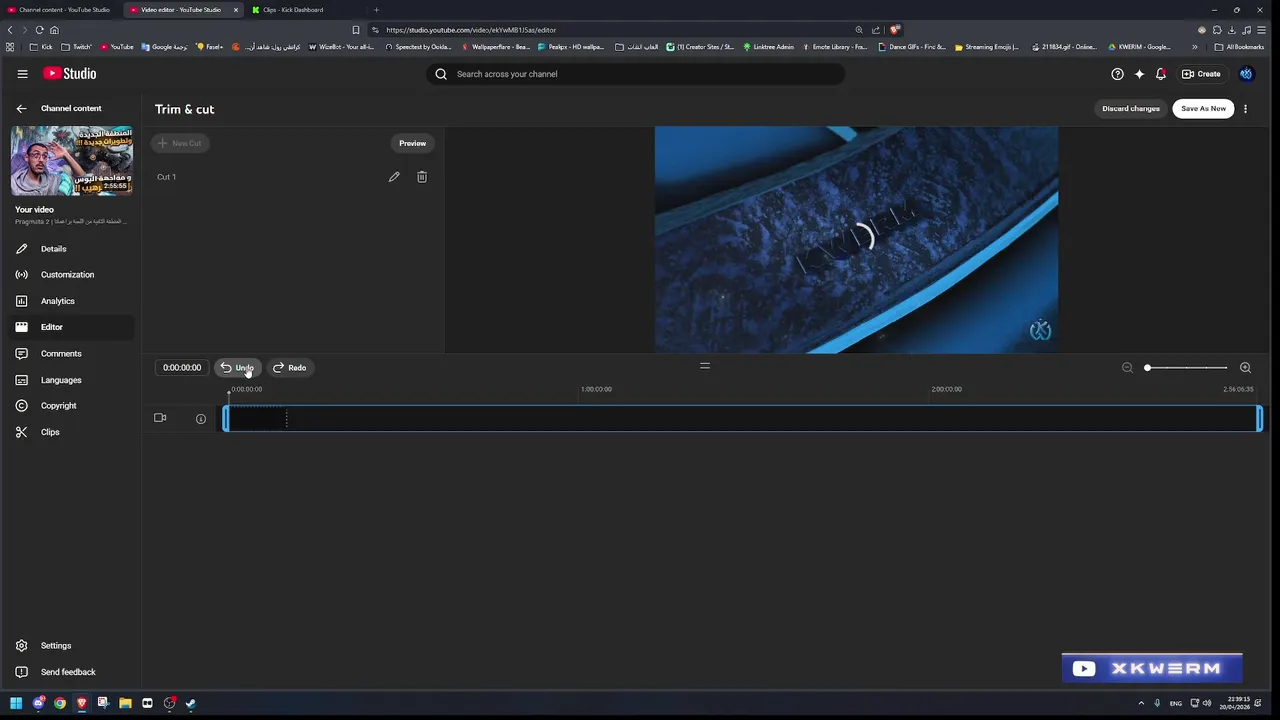
Task: Open Customization in the sidebar
Action: (x=70, y=275)
